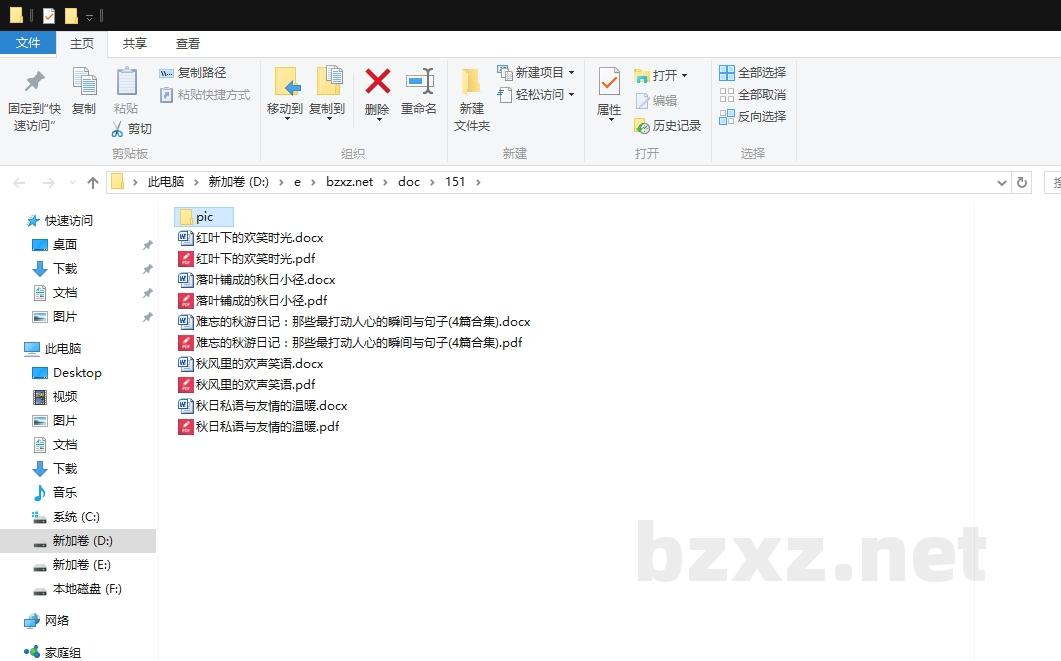The height and width of the screenshot is (661, 1061).
Task: Switch to the Share tab
Action: coord(135,44)
